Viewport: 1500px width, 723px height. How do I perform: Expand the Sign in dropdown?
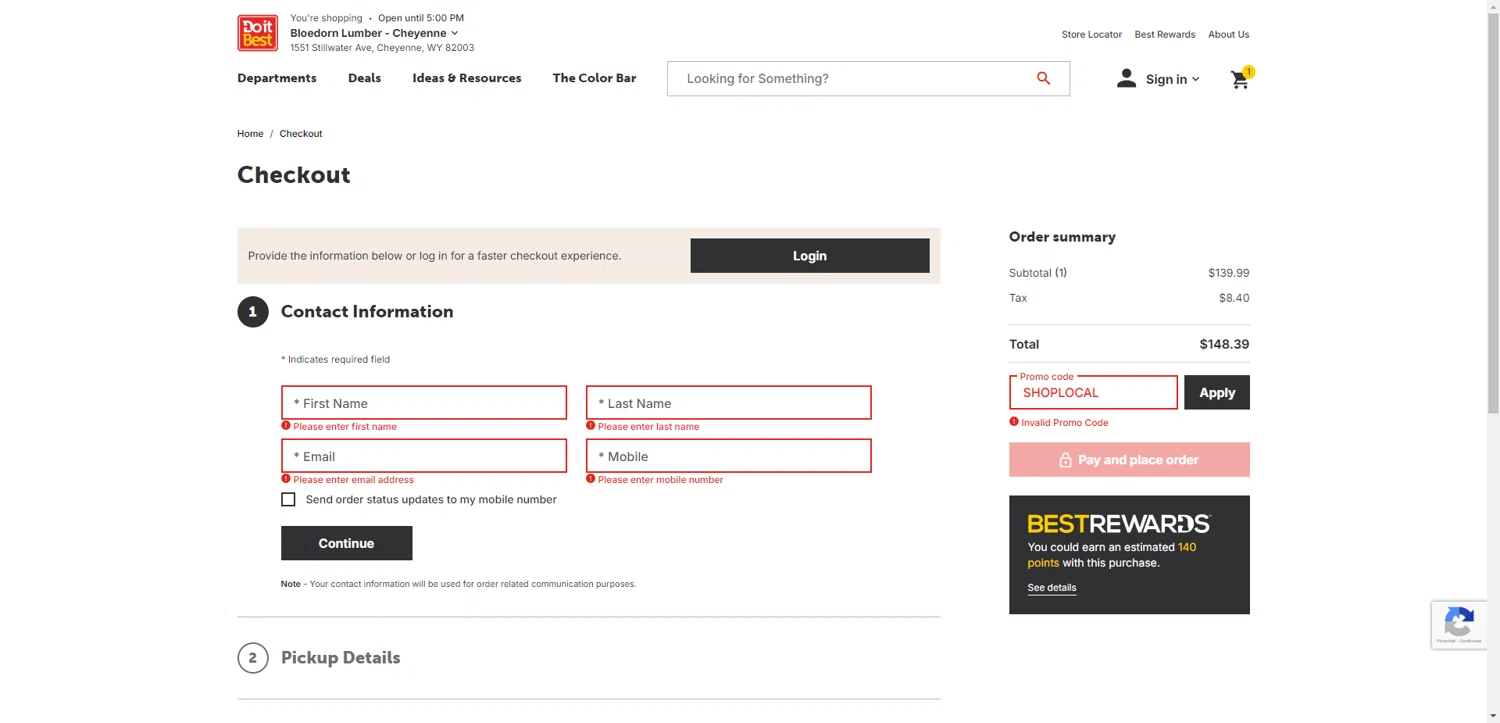click(1172, 79)
